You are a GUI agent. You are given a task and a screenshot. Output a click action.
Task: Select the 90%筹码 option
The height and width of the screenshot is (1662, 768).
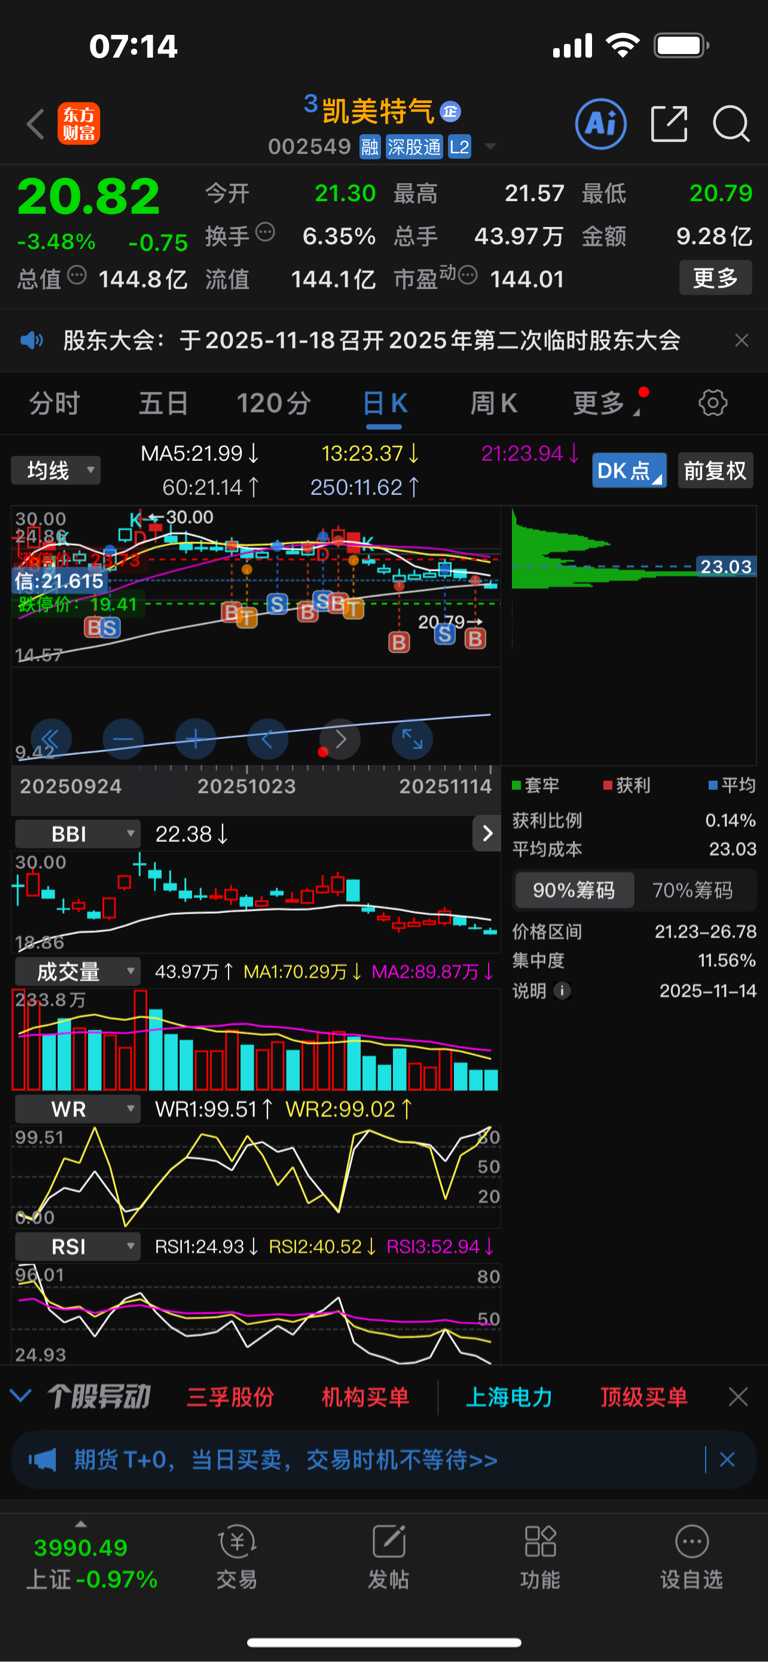click(x=573, y=890)
